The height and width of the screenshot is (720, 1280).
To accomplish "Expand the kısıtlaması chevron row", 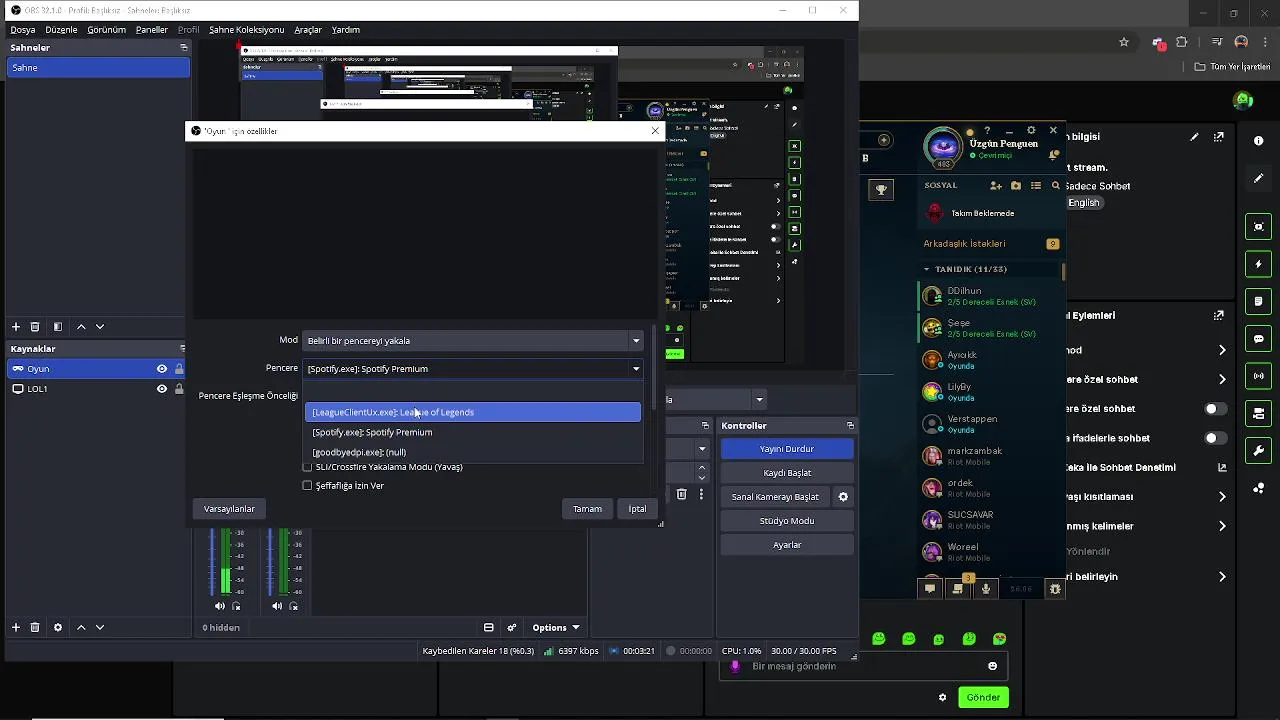I will 1222,497.
